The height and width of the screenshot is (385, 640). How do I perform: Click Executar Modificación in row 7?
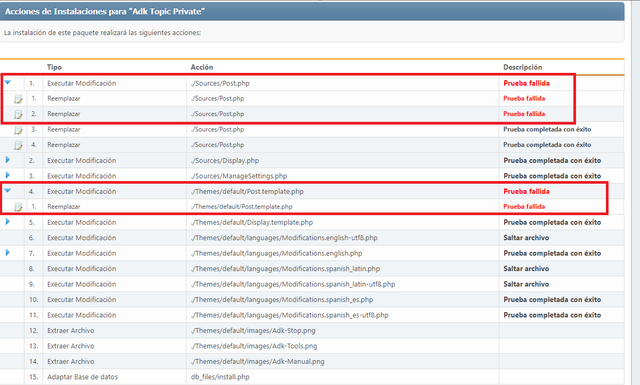point(82,253)
